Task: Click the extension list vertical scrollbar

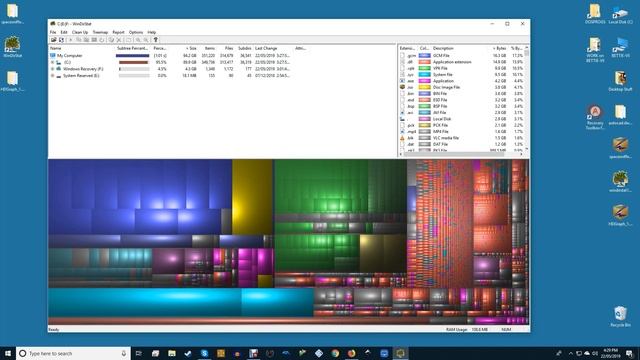Action: click(527, 98)
